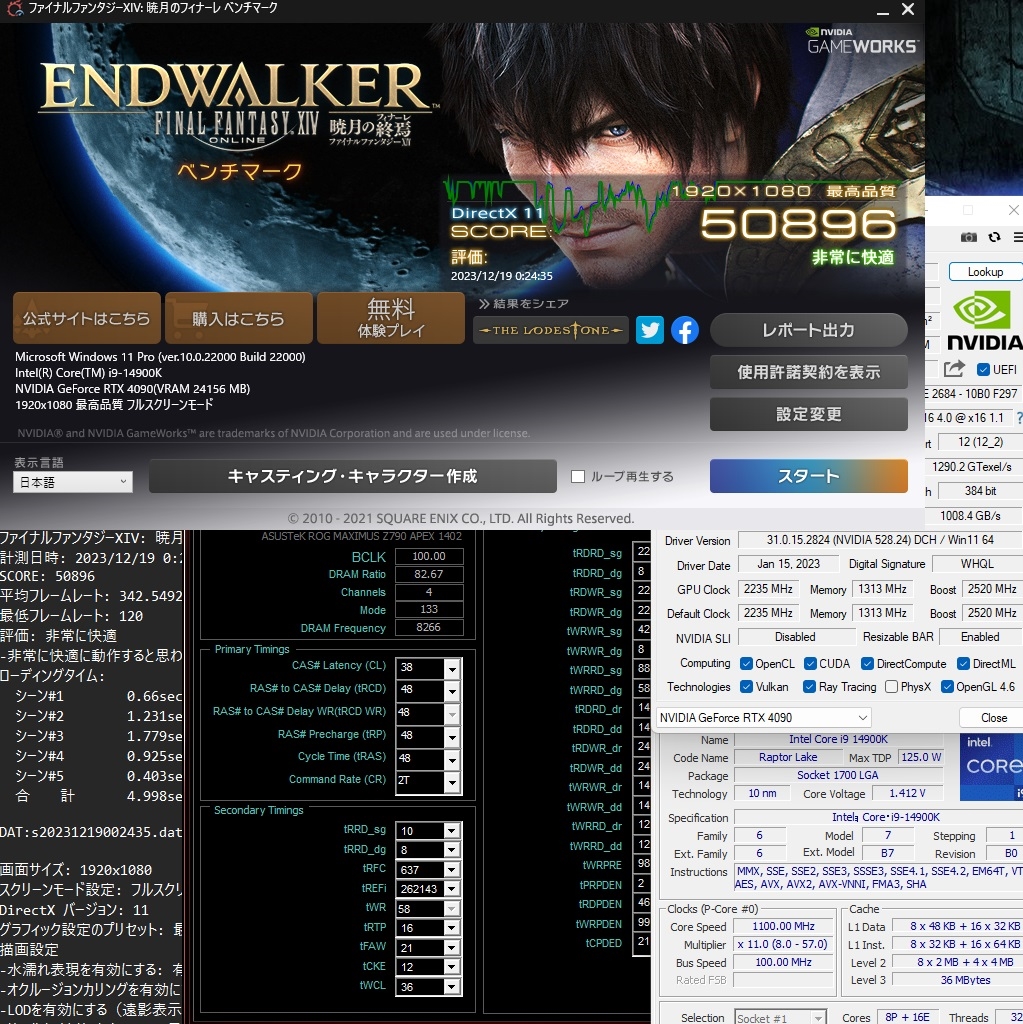Click Code Name Raptor Lake value

tap(788, 757)
